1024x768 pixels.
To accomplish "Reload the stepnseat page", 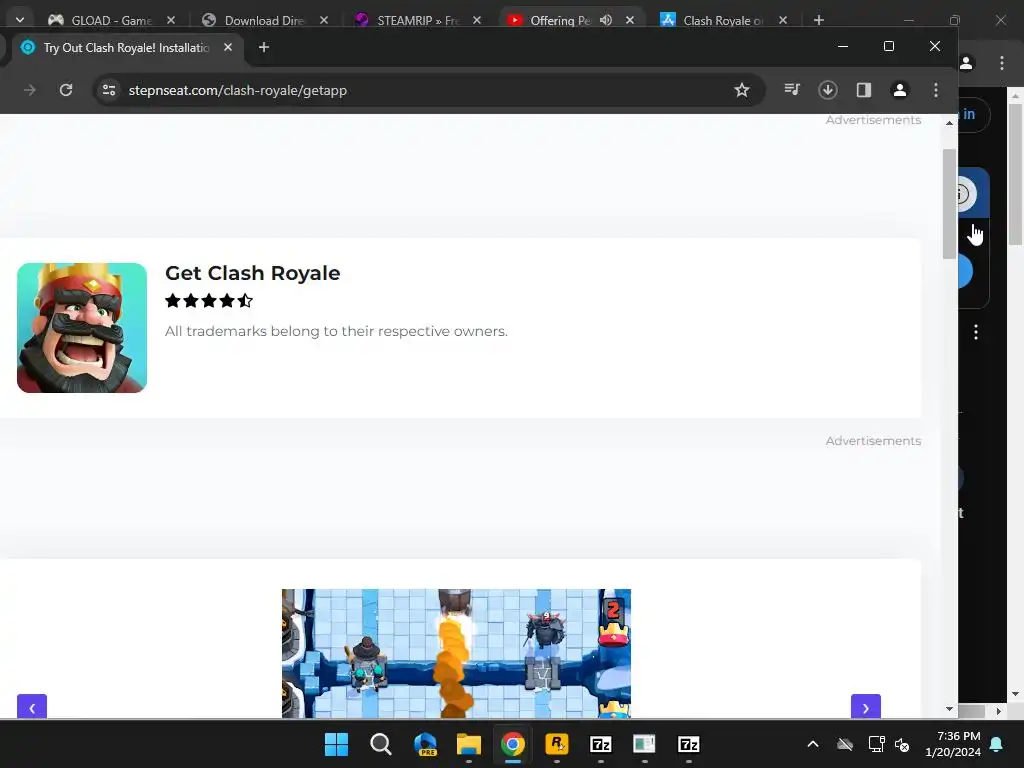I will coord(66,90).
